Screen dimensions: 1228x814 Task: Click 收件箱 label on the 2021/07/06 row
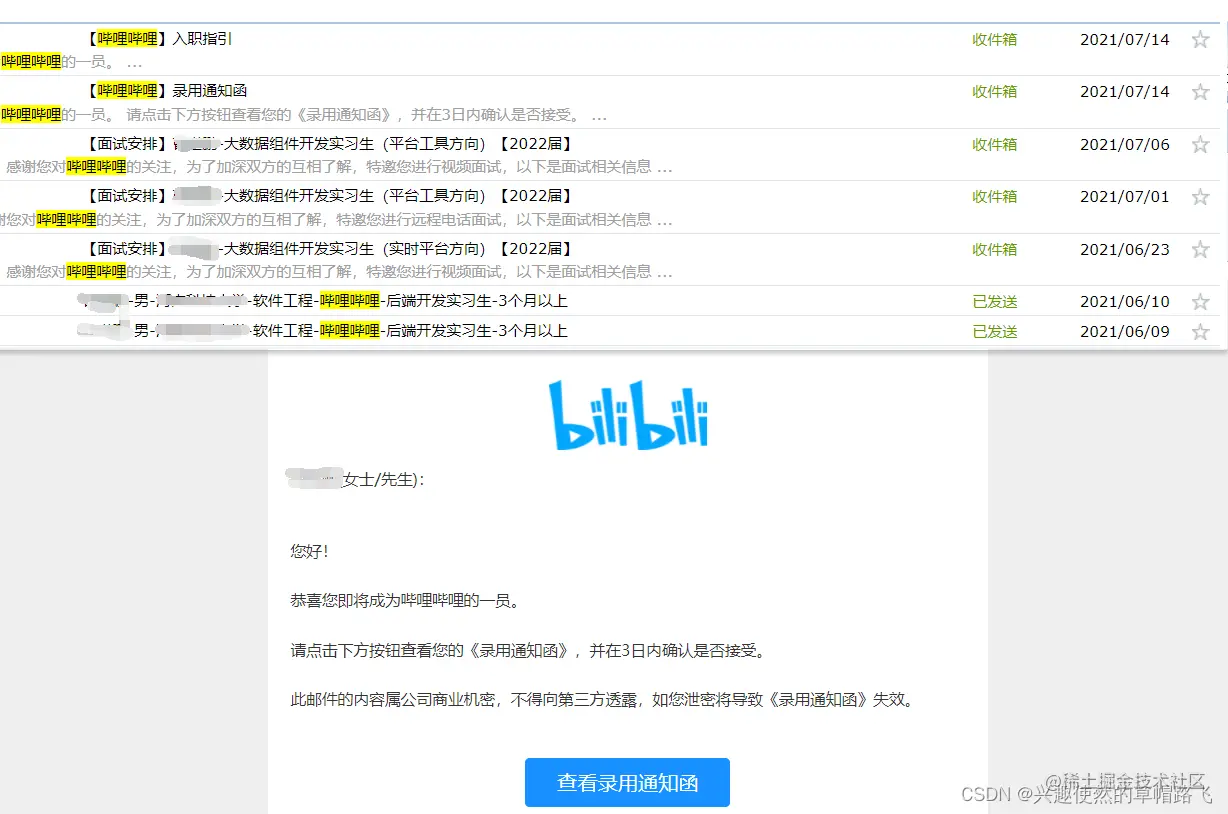(995, 145)
